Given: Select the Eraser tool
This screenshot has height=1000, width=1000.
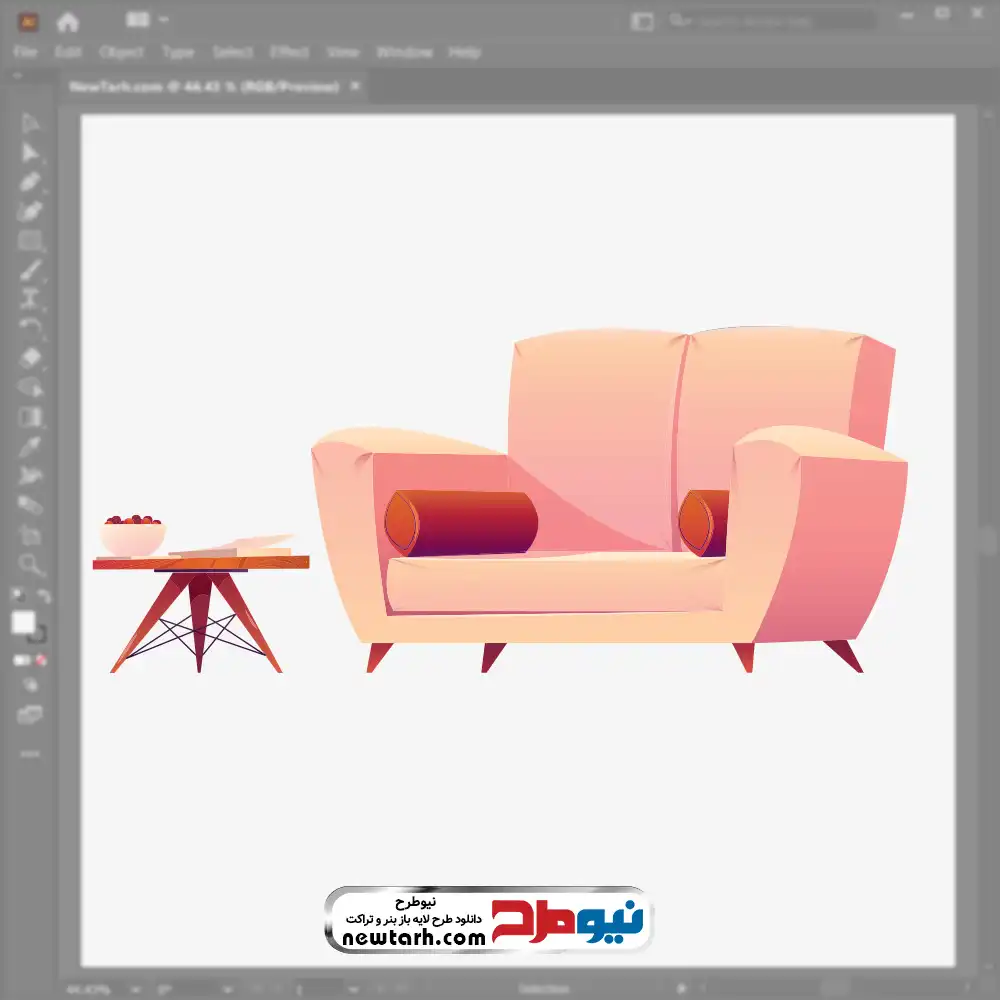Looking at the screenshot, I should coord(30,357).
